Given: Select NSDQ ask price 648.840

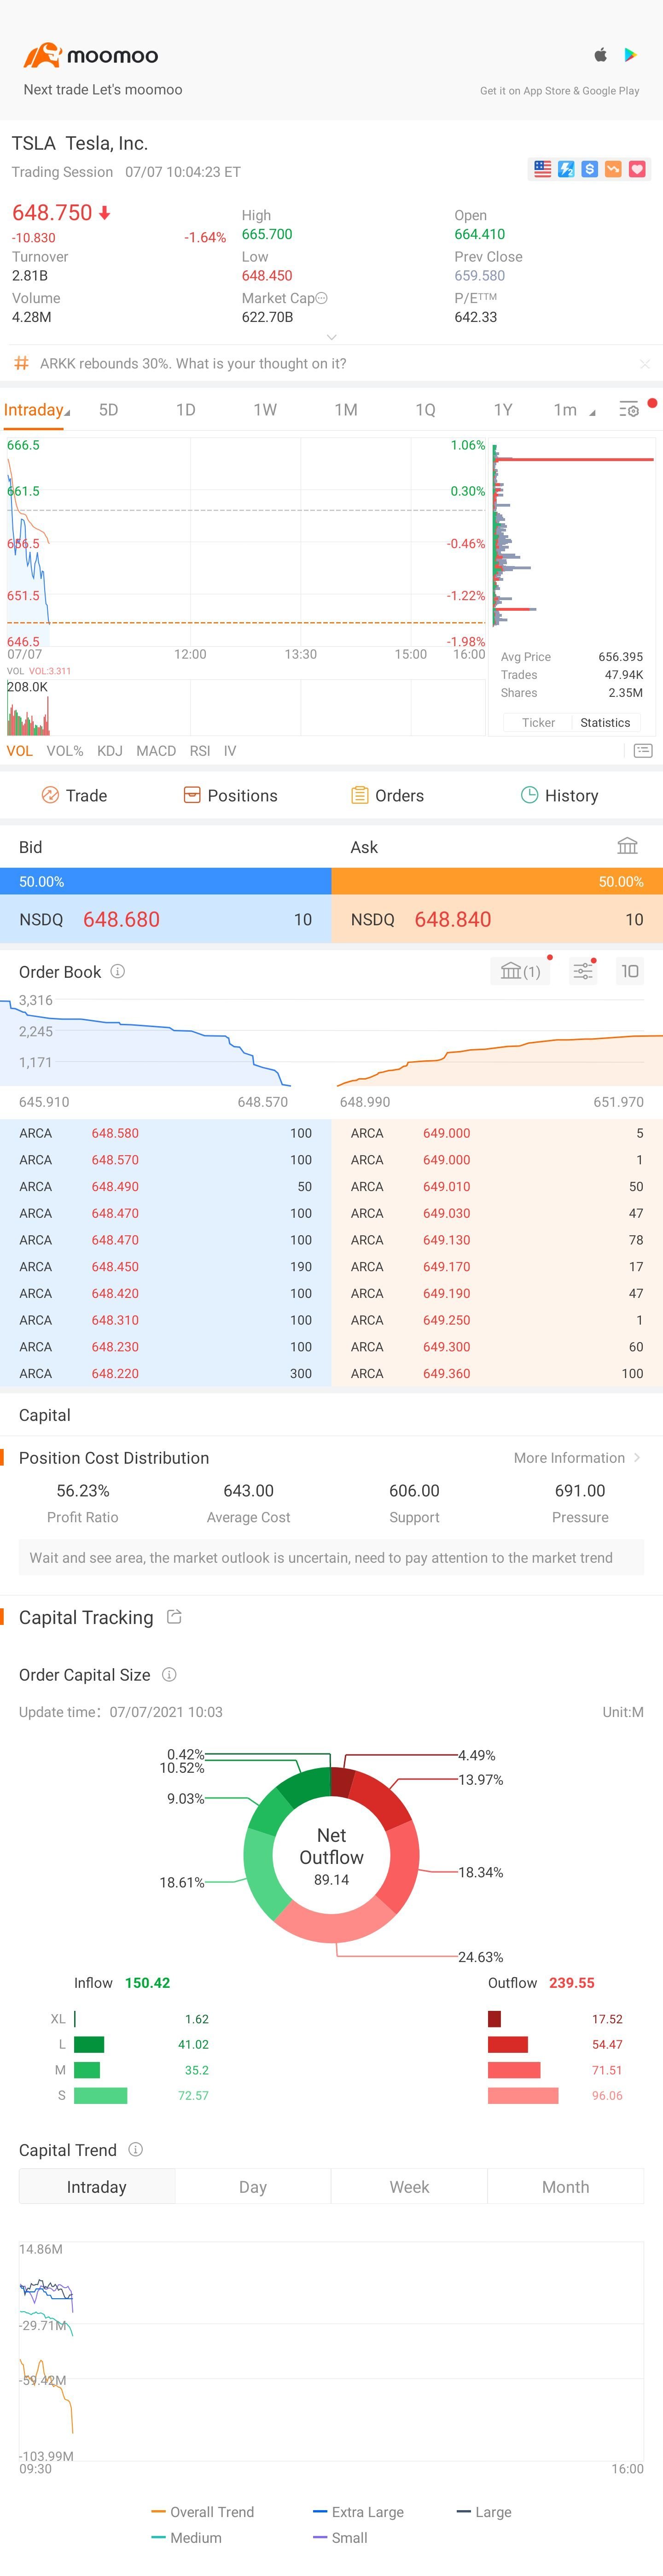Looking at the screenshot, I should [453, 919].
